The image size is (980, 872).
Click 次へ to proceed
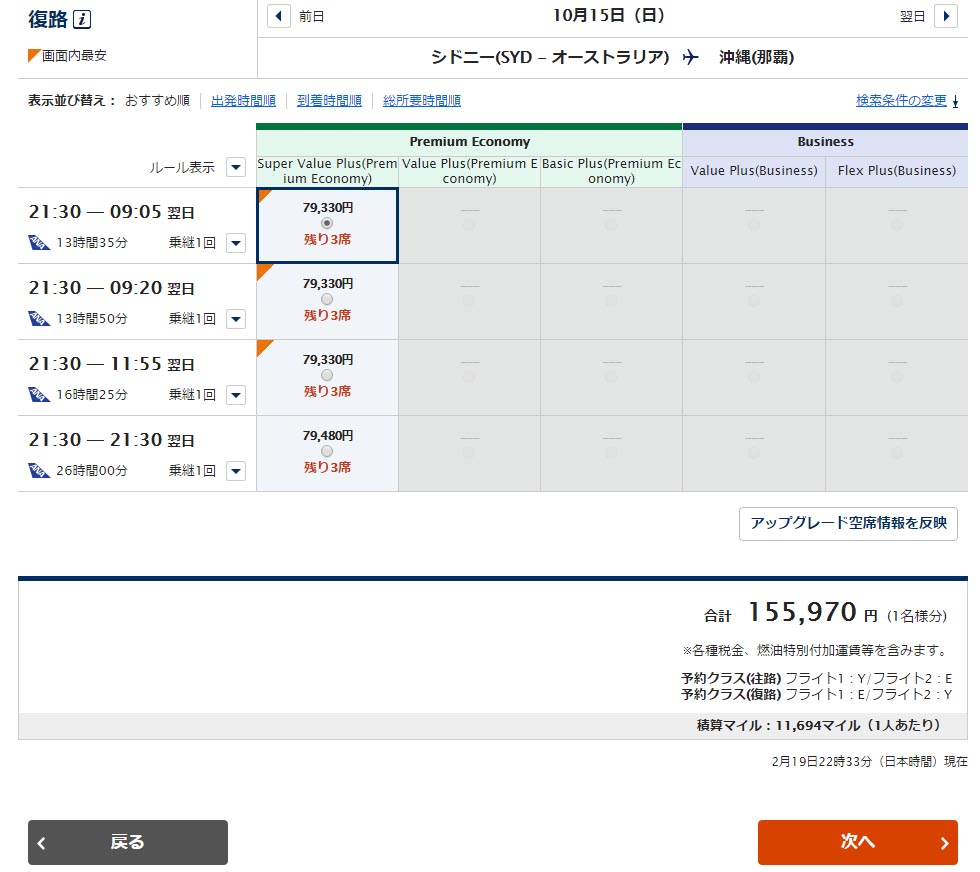pos(857,842)
